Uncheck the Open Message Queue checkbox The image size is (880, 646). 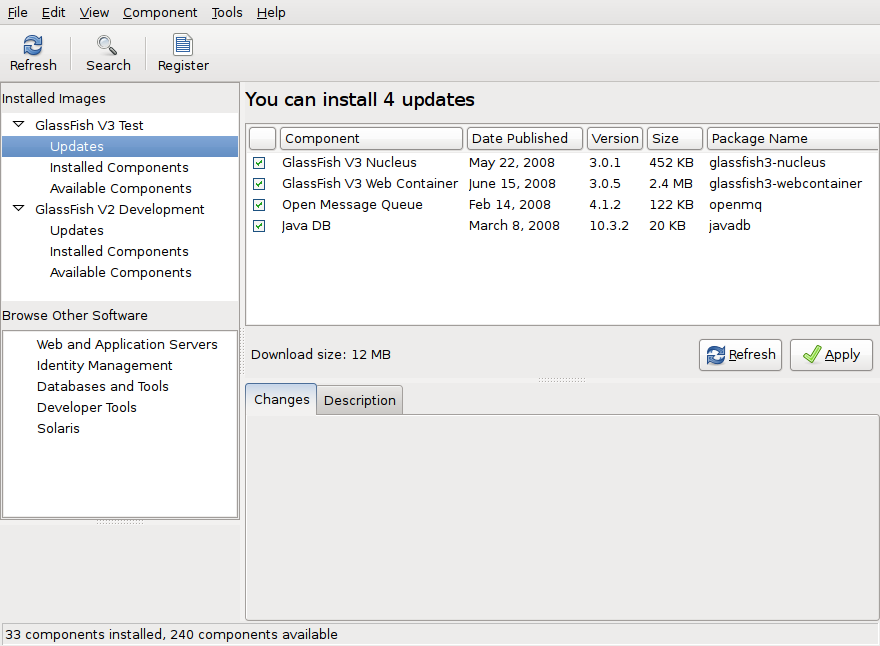260,205
